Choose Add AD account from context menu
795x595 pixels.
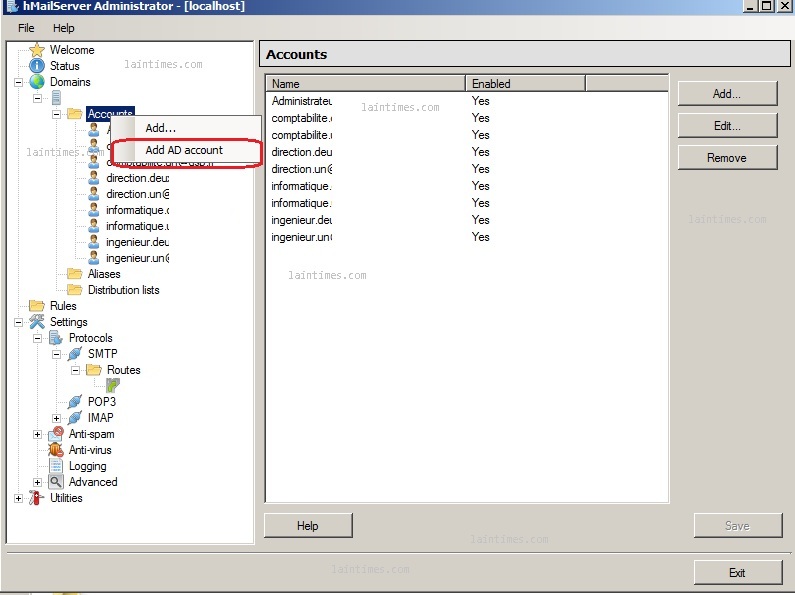(x=186, y=150)
